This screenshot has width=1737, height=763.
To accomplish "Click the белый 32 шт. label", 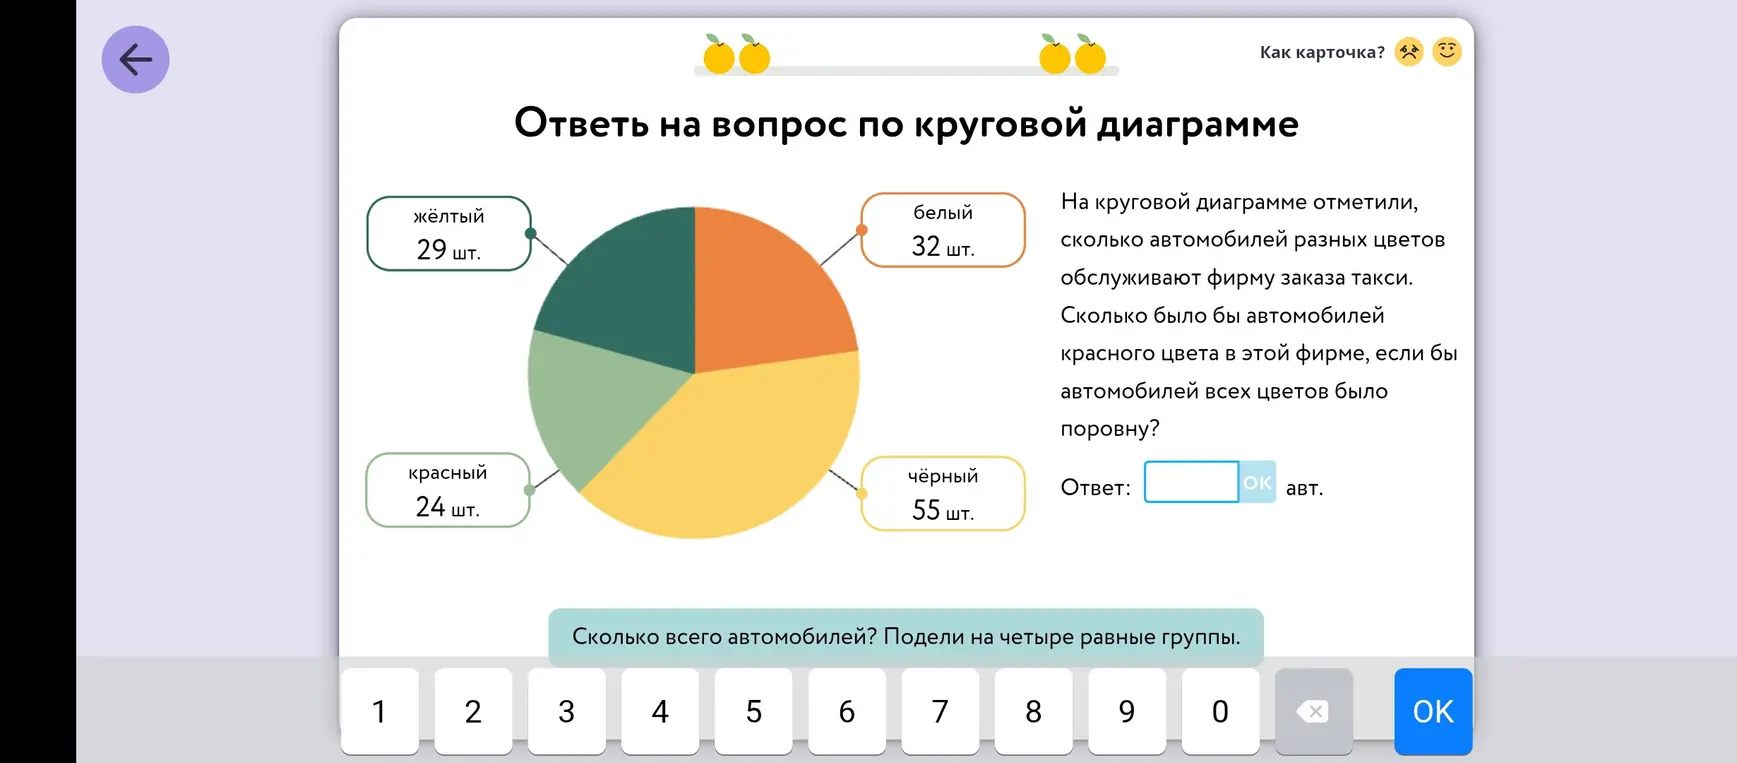I will (943, 230).
